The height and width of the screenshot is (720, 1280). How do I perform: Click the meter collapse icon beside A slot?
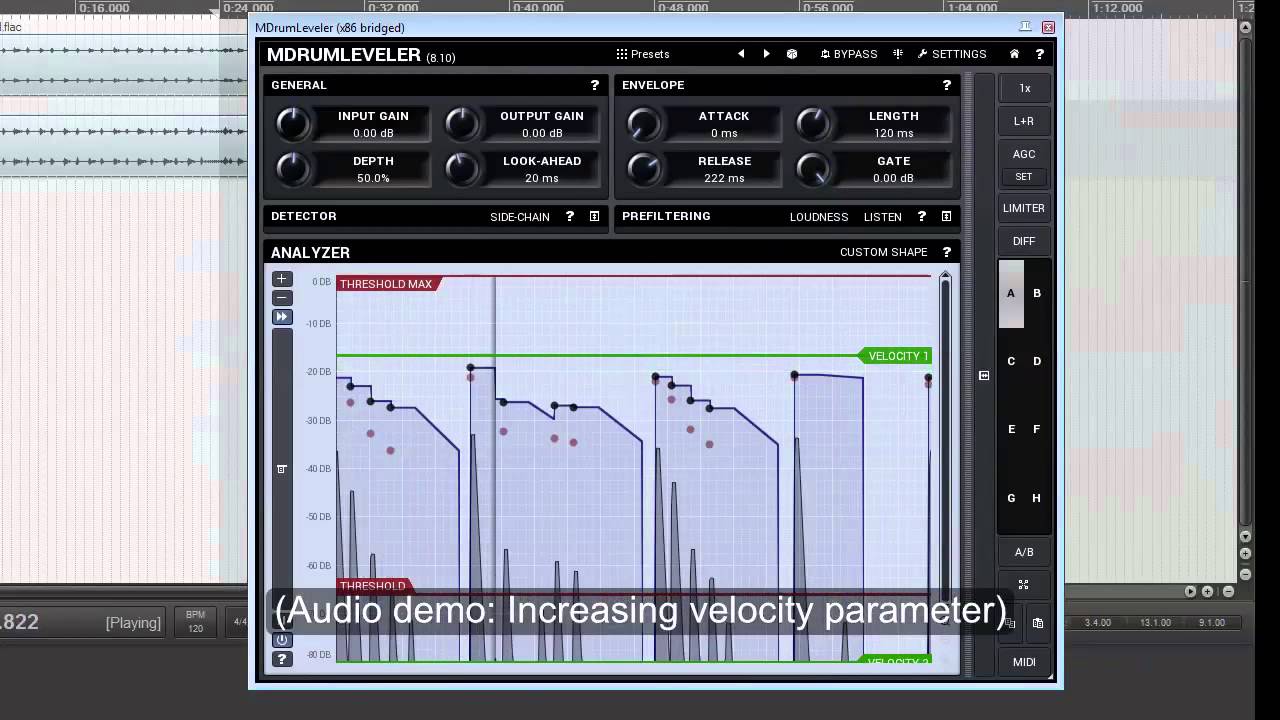984,375
